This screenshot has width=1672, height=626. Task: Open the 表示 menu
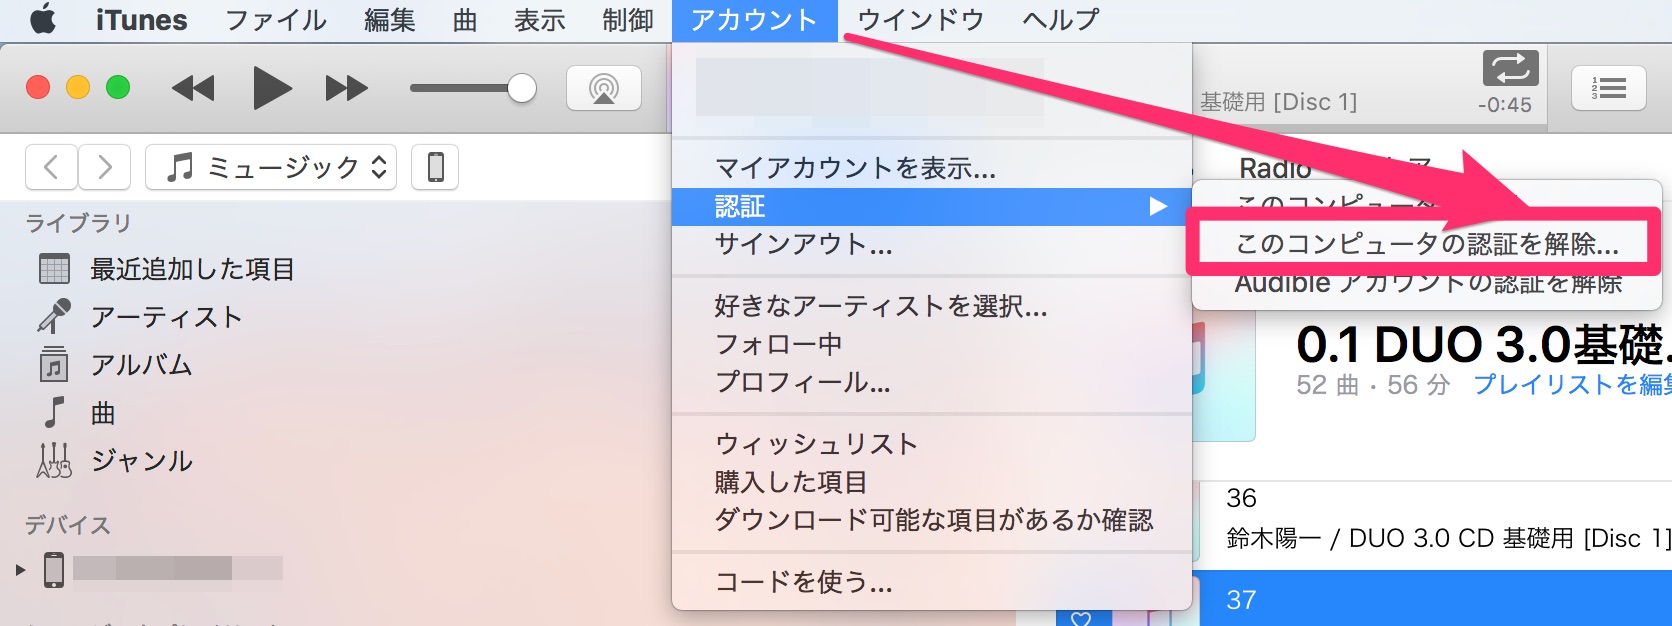[x=540, y=20]
